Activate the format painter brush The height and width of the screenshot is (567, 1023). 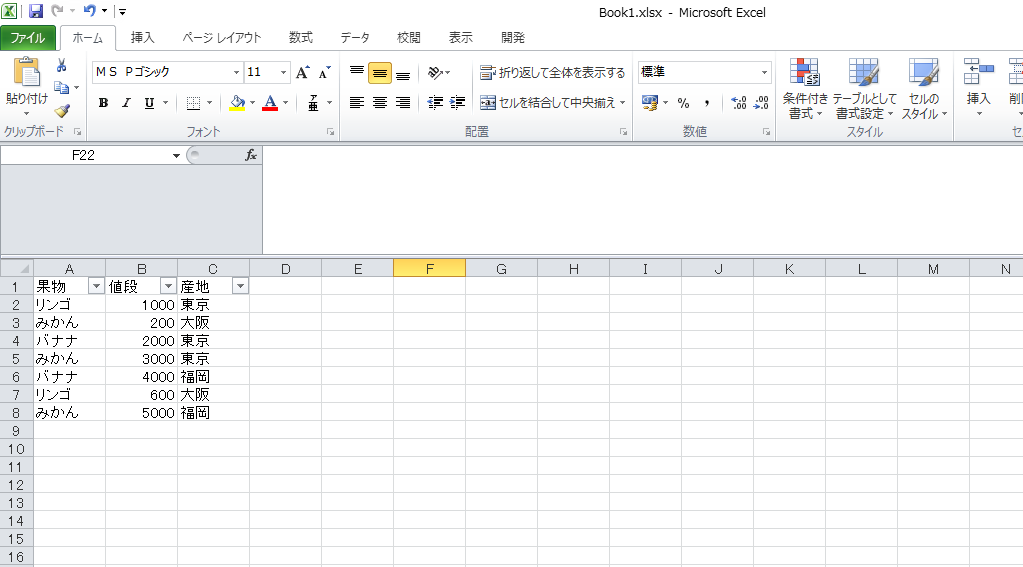coord(62,110)
